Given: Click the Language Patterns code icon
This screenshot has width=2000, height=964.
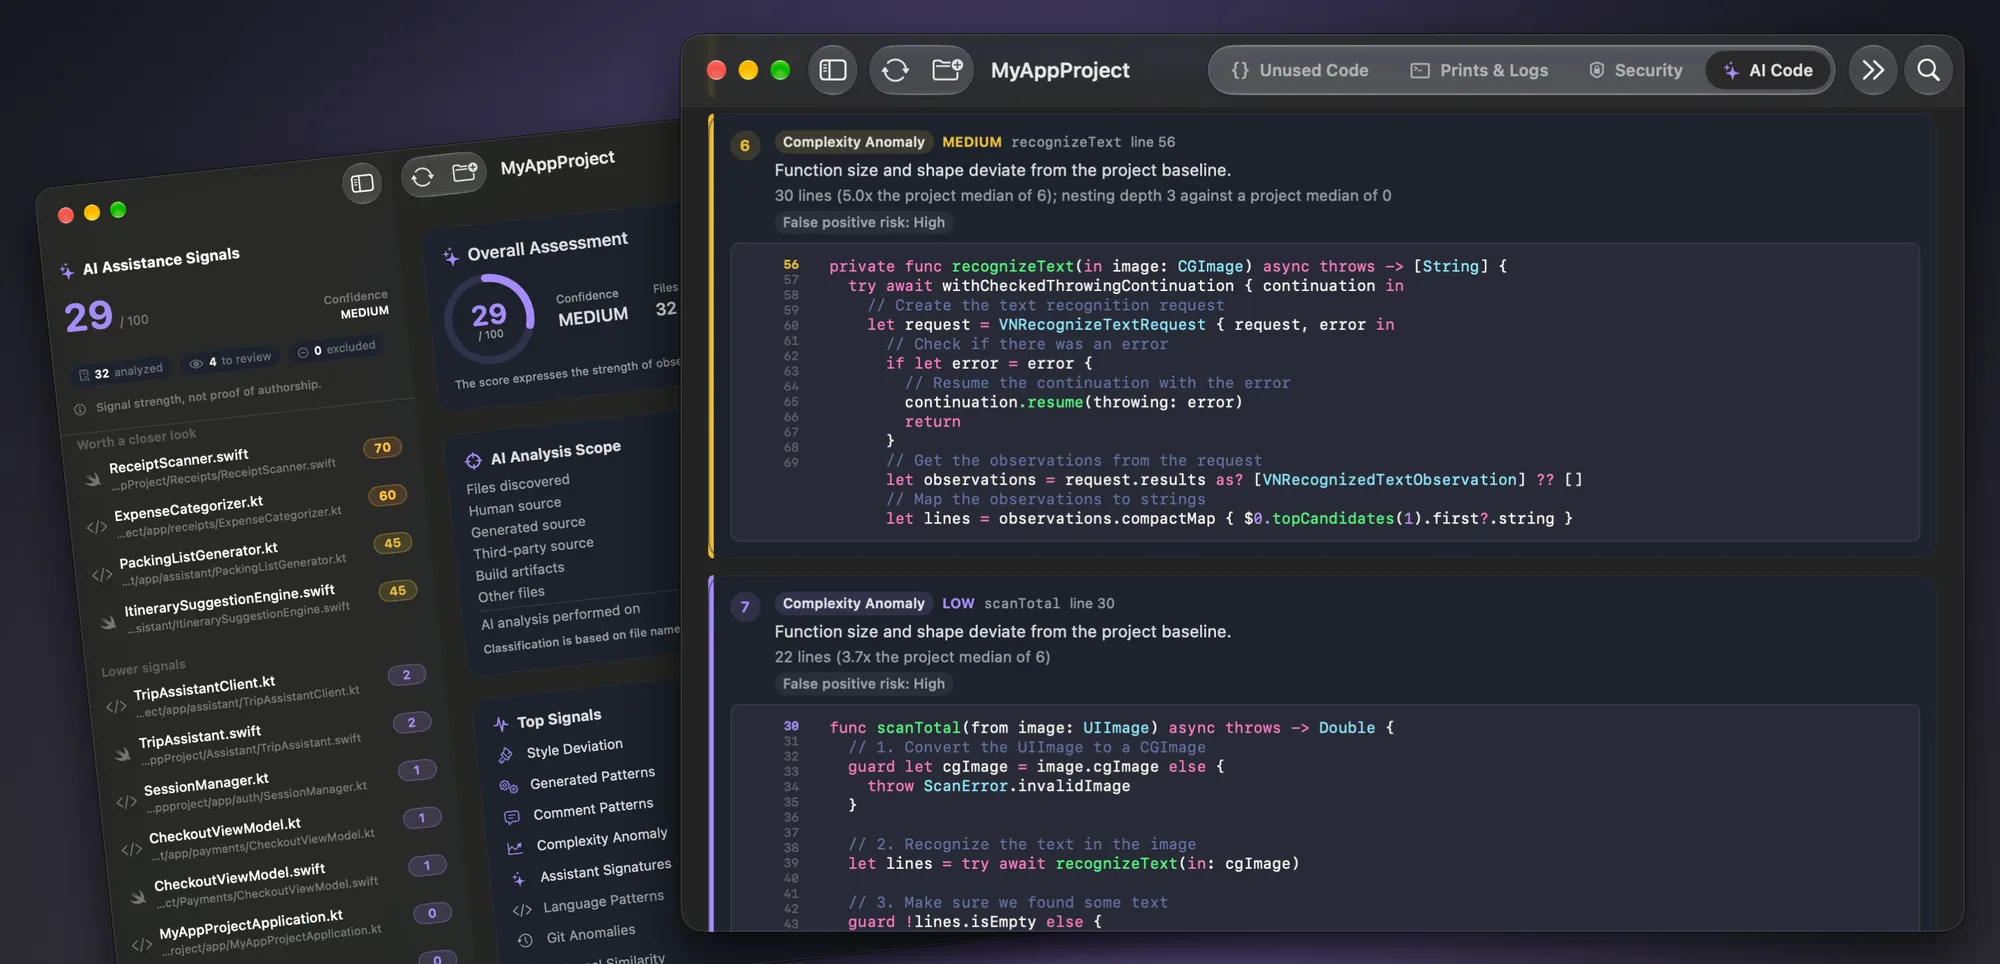Looking at the screenshot, I should point(522,910).
